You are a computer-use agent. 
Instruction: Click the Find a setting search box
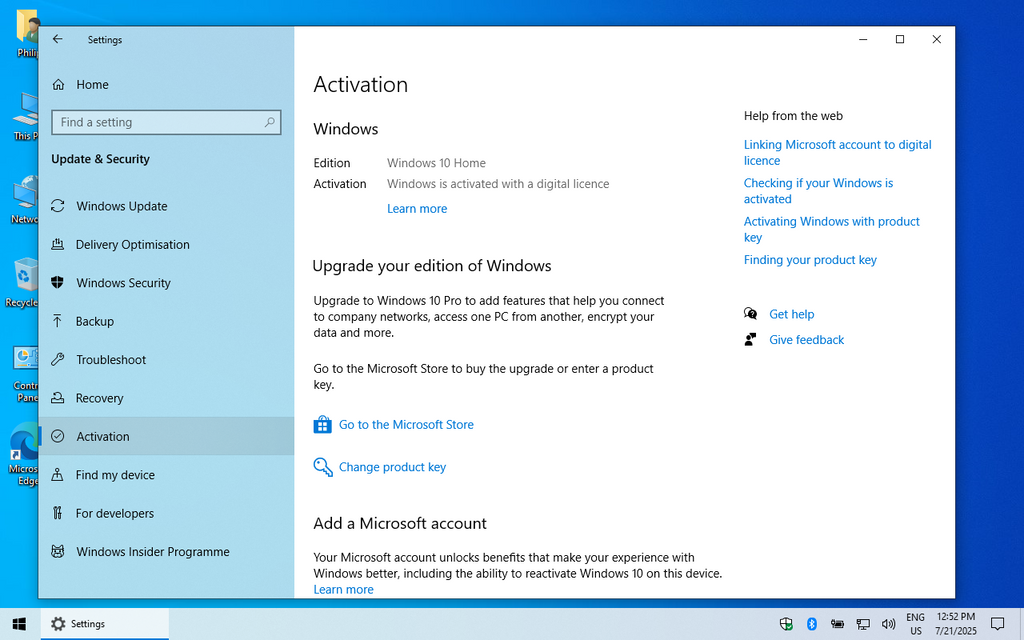click(167, 122)
